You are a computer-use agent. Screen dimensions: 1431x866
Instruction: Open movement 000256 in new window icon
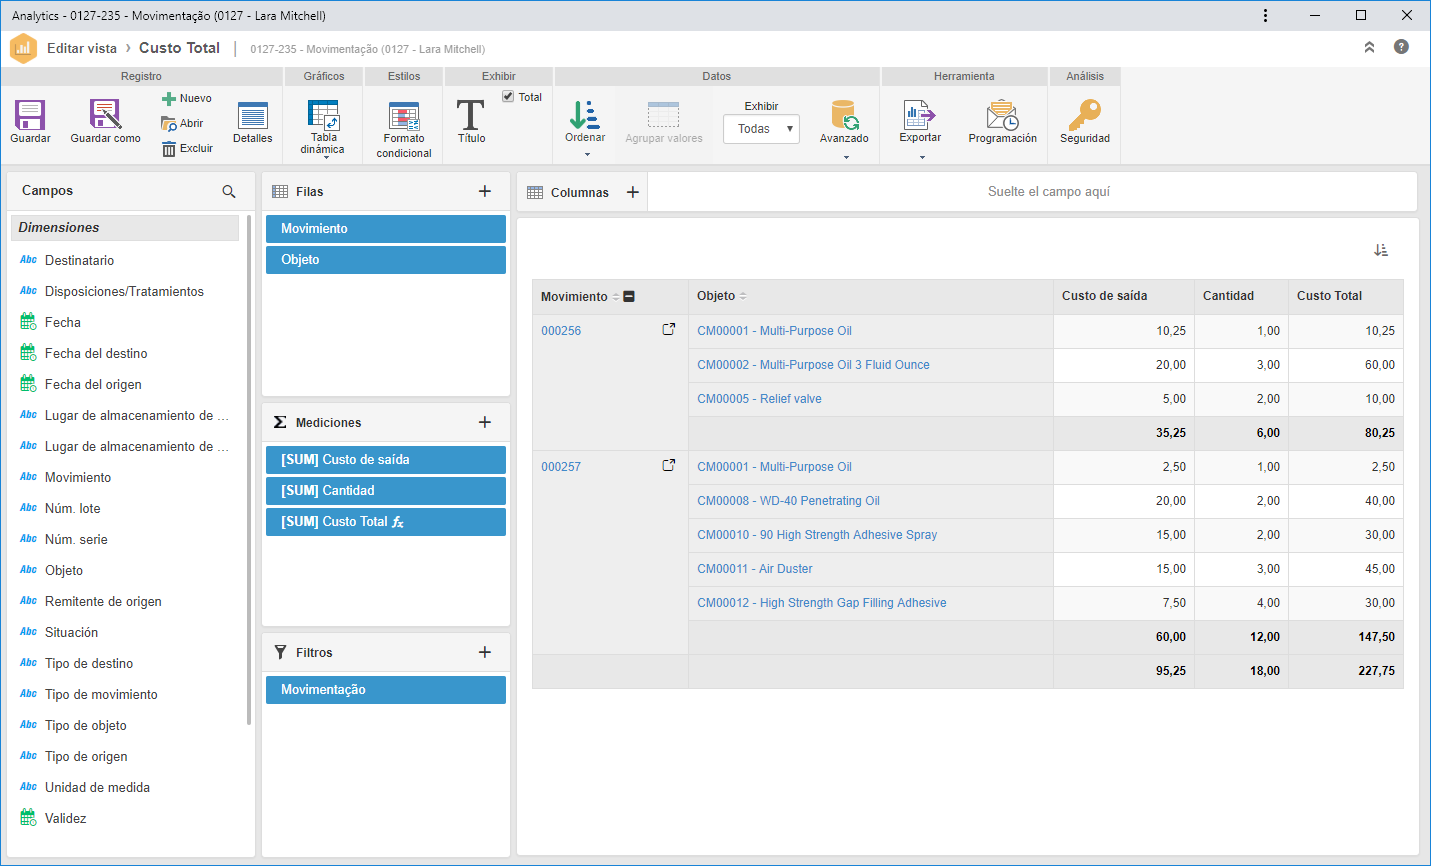pos(669,329)
